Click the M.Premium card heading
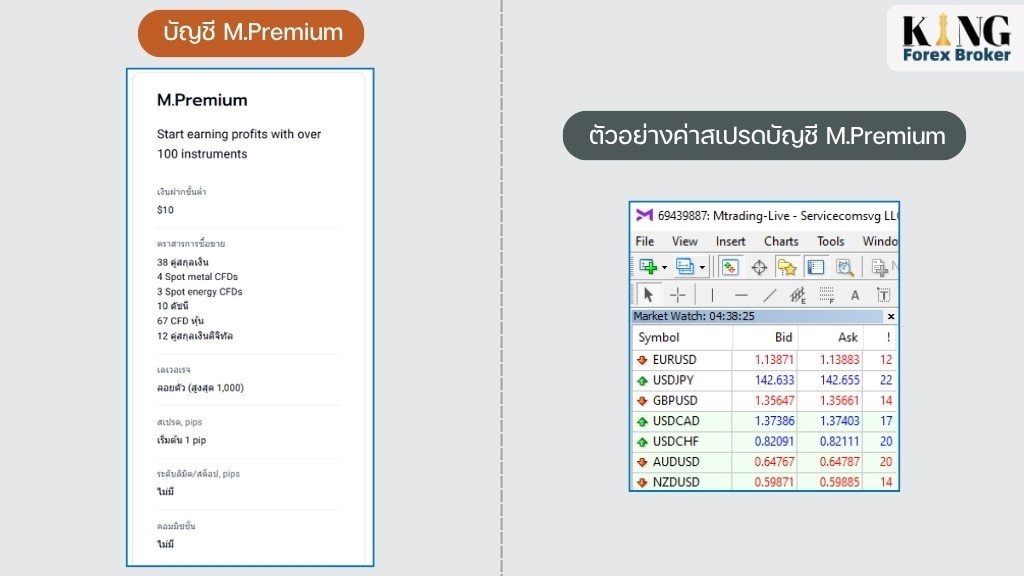 pos(202,100)
